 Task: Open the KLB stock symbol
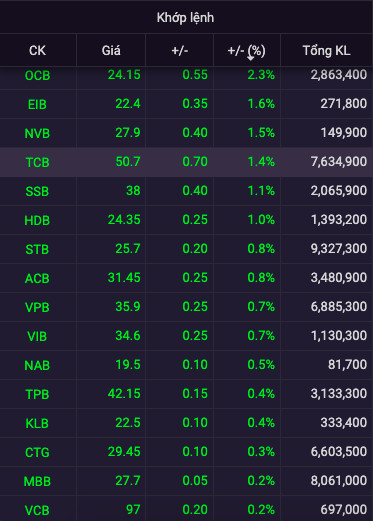tap(37, 423)
